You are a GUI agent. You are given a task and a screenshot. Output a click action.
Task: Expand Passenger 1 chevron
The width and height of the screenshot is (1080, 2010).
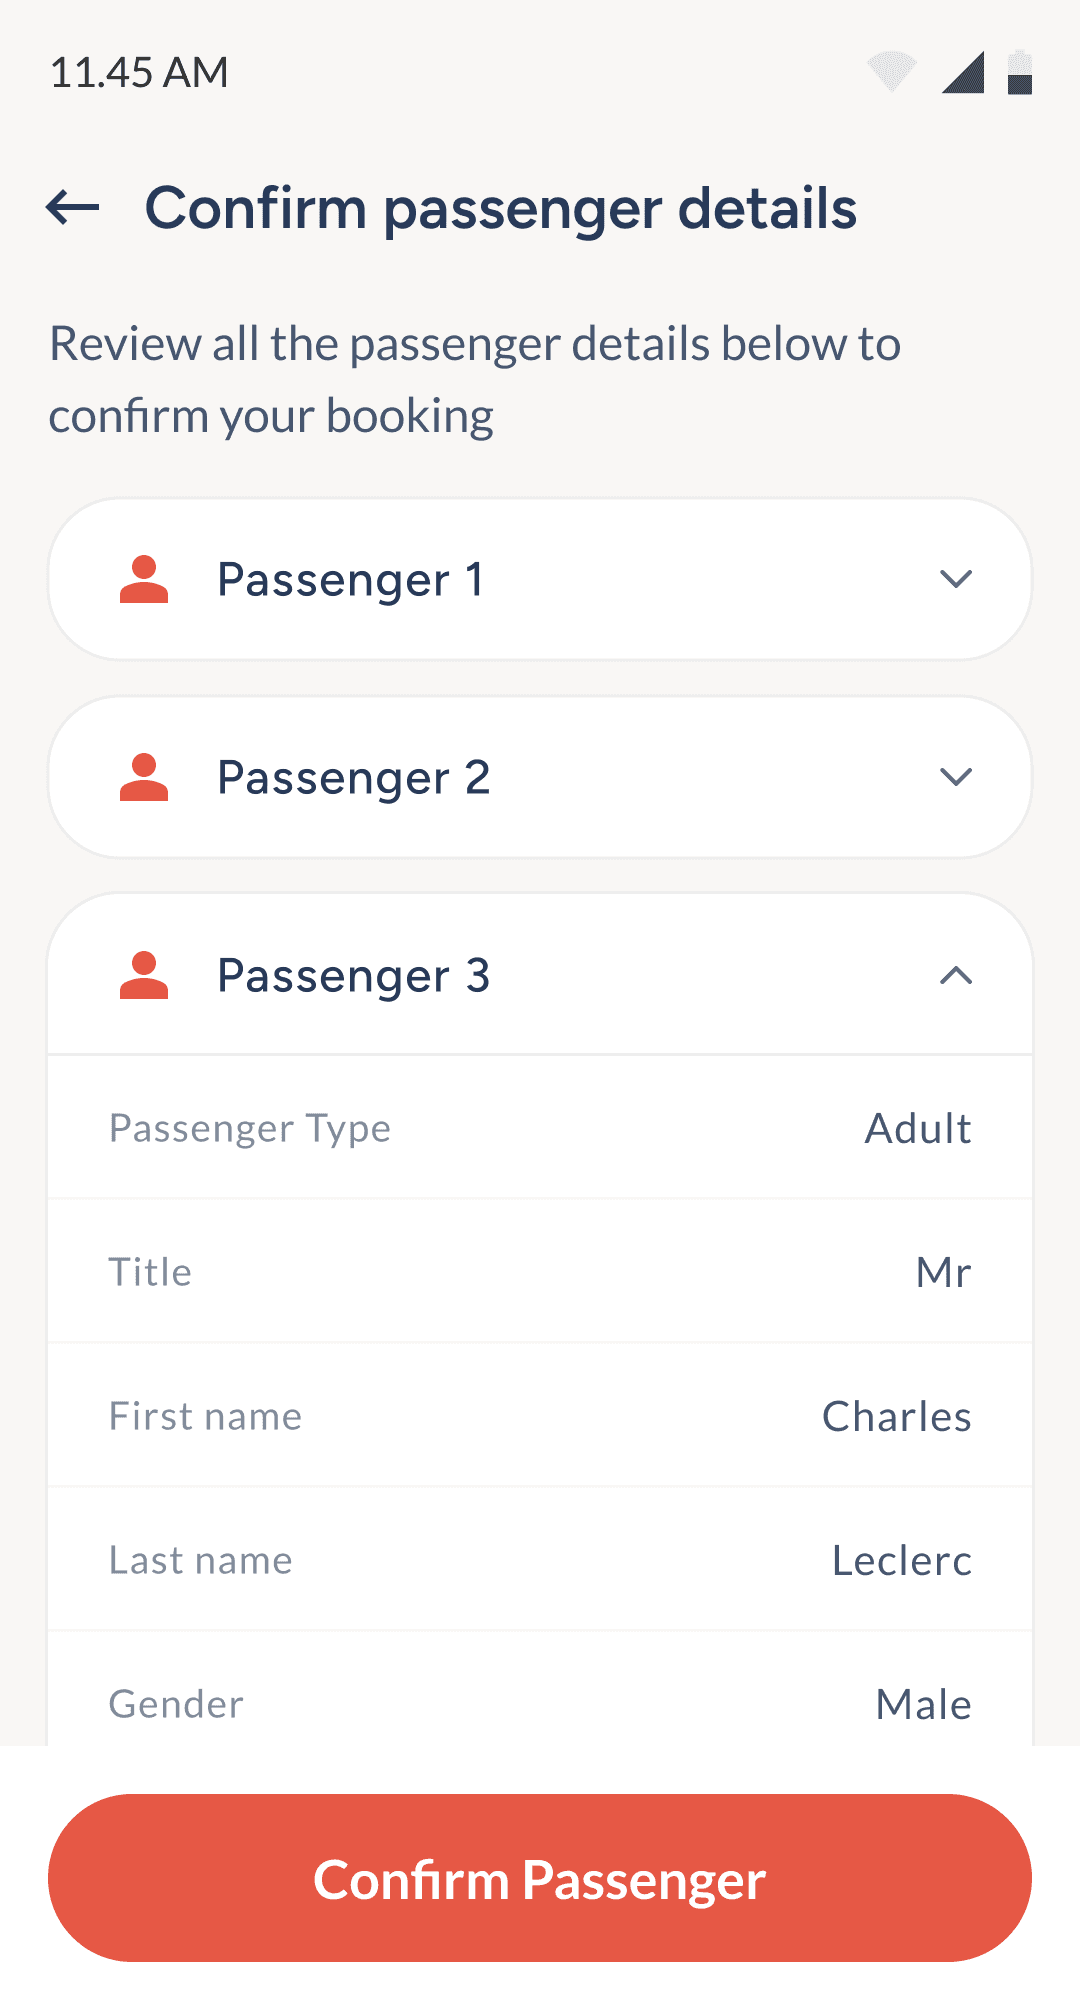coord(956,579)
